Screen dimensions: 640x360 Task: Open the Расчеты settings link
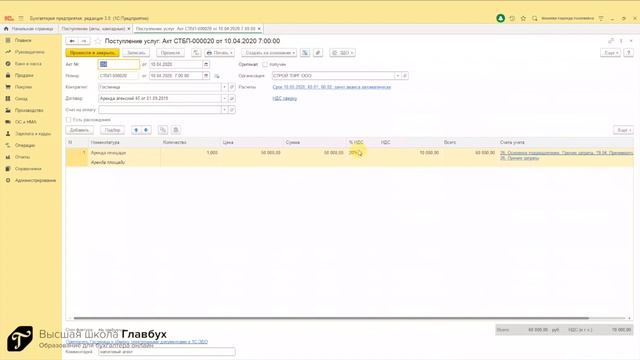pyautogui.click(x=331, y=87)
